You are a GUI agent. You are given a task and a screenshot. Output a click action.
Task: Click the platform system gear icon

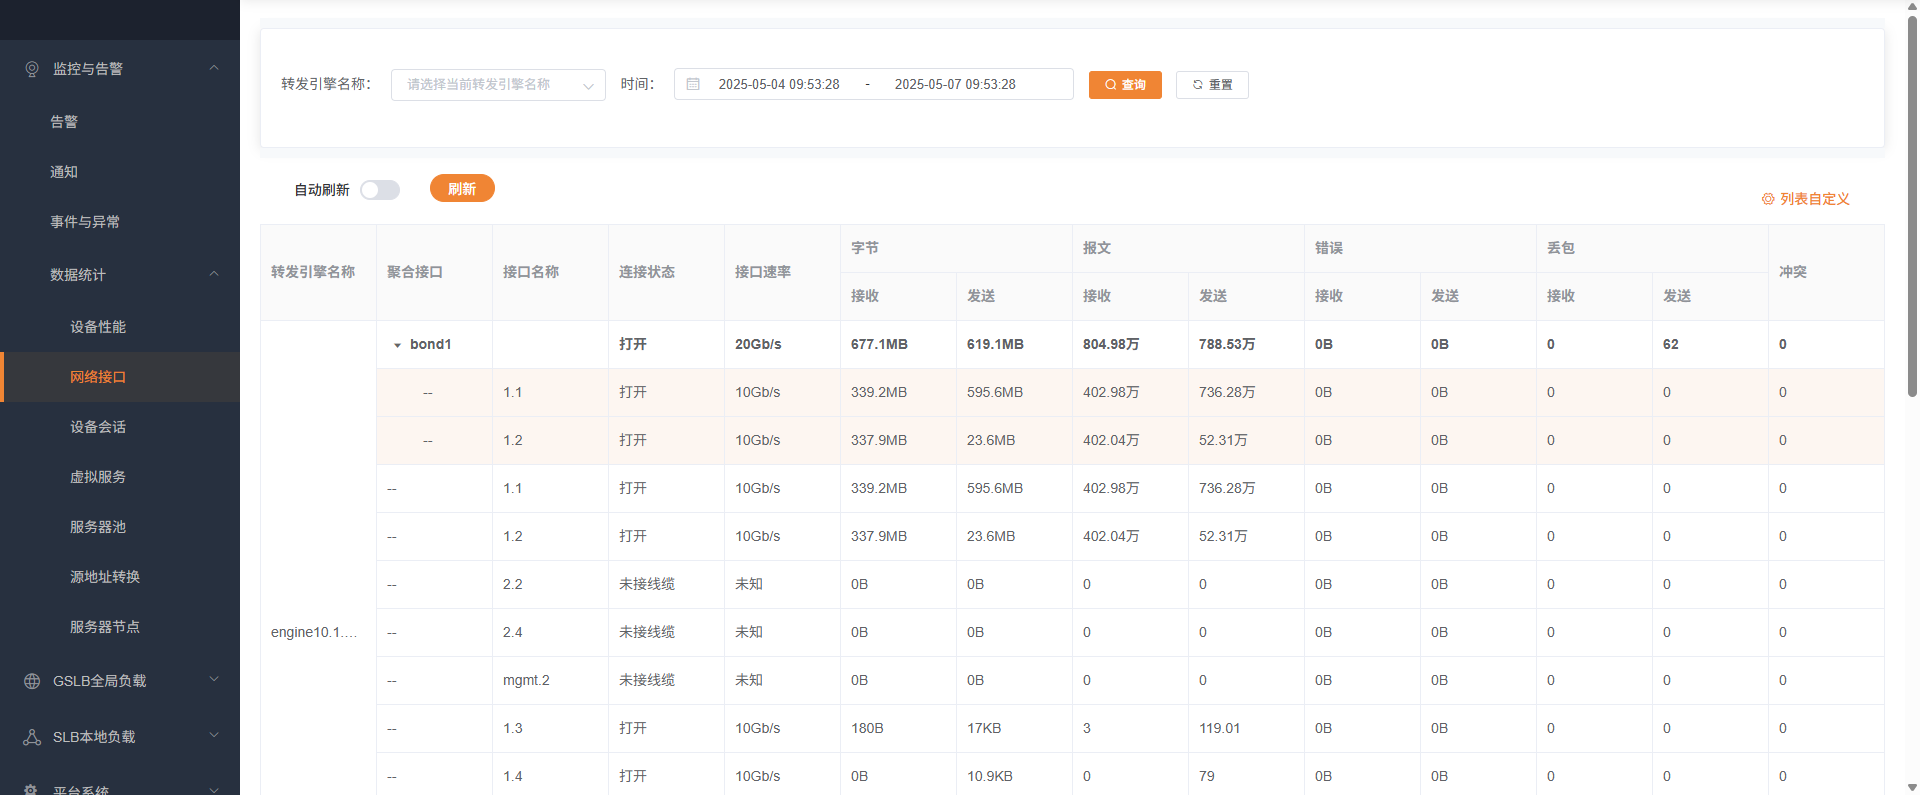(32, 789)
